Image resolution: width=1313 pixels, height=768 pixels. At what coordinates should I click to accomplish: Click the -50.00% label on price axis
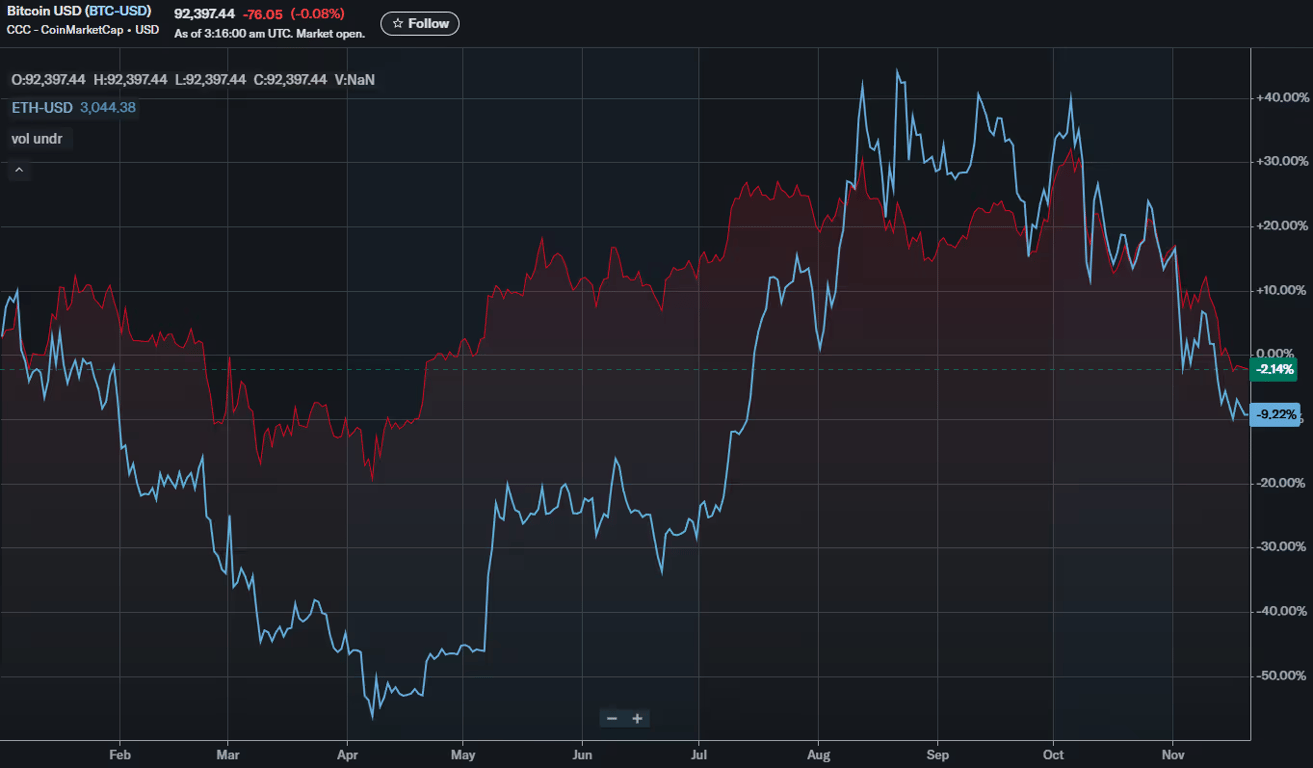coord(1280,676)
